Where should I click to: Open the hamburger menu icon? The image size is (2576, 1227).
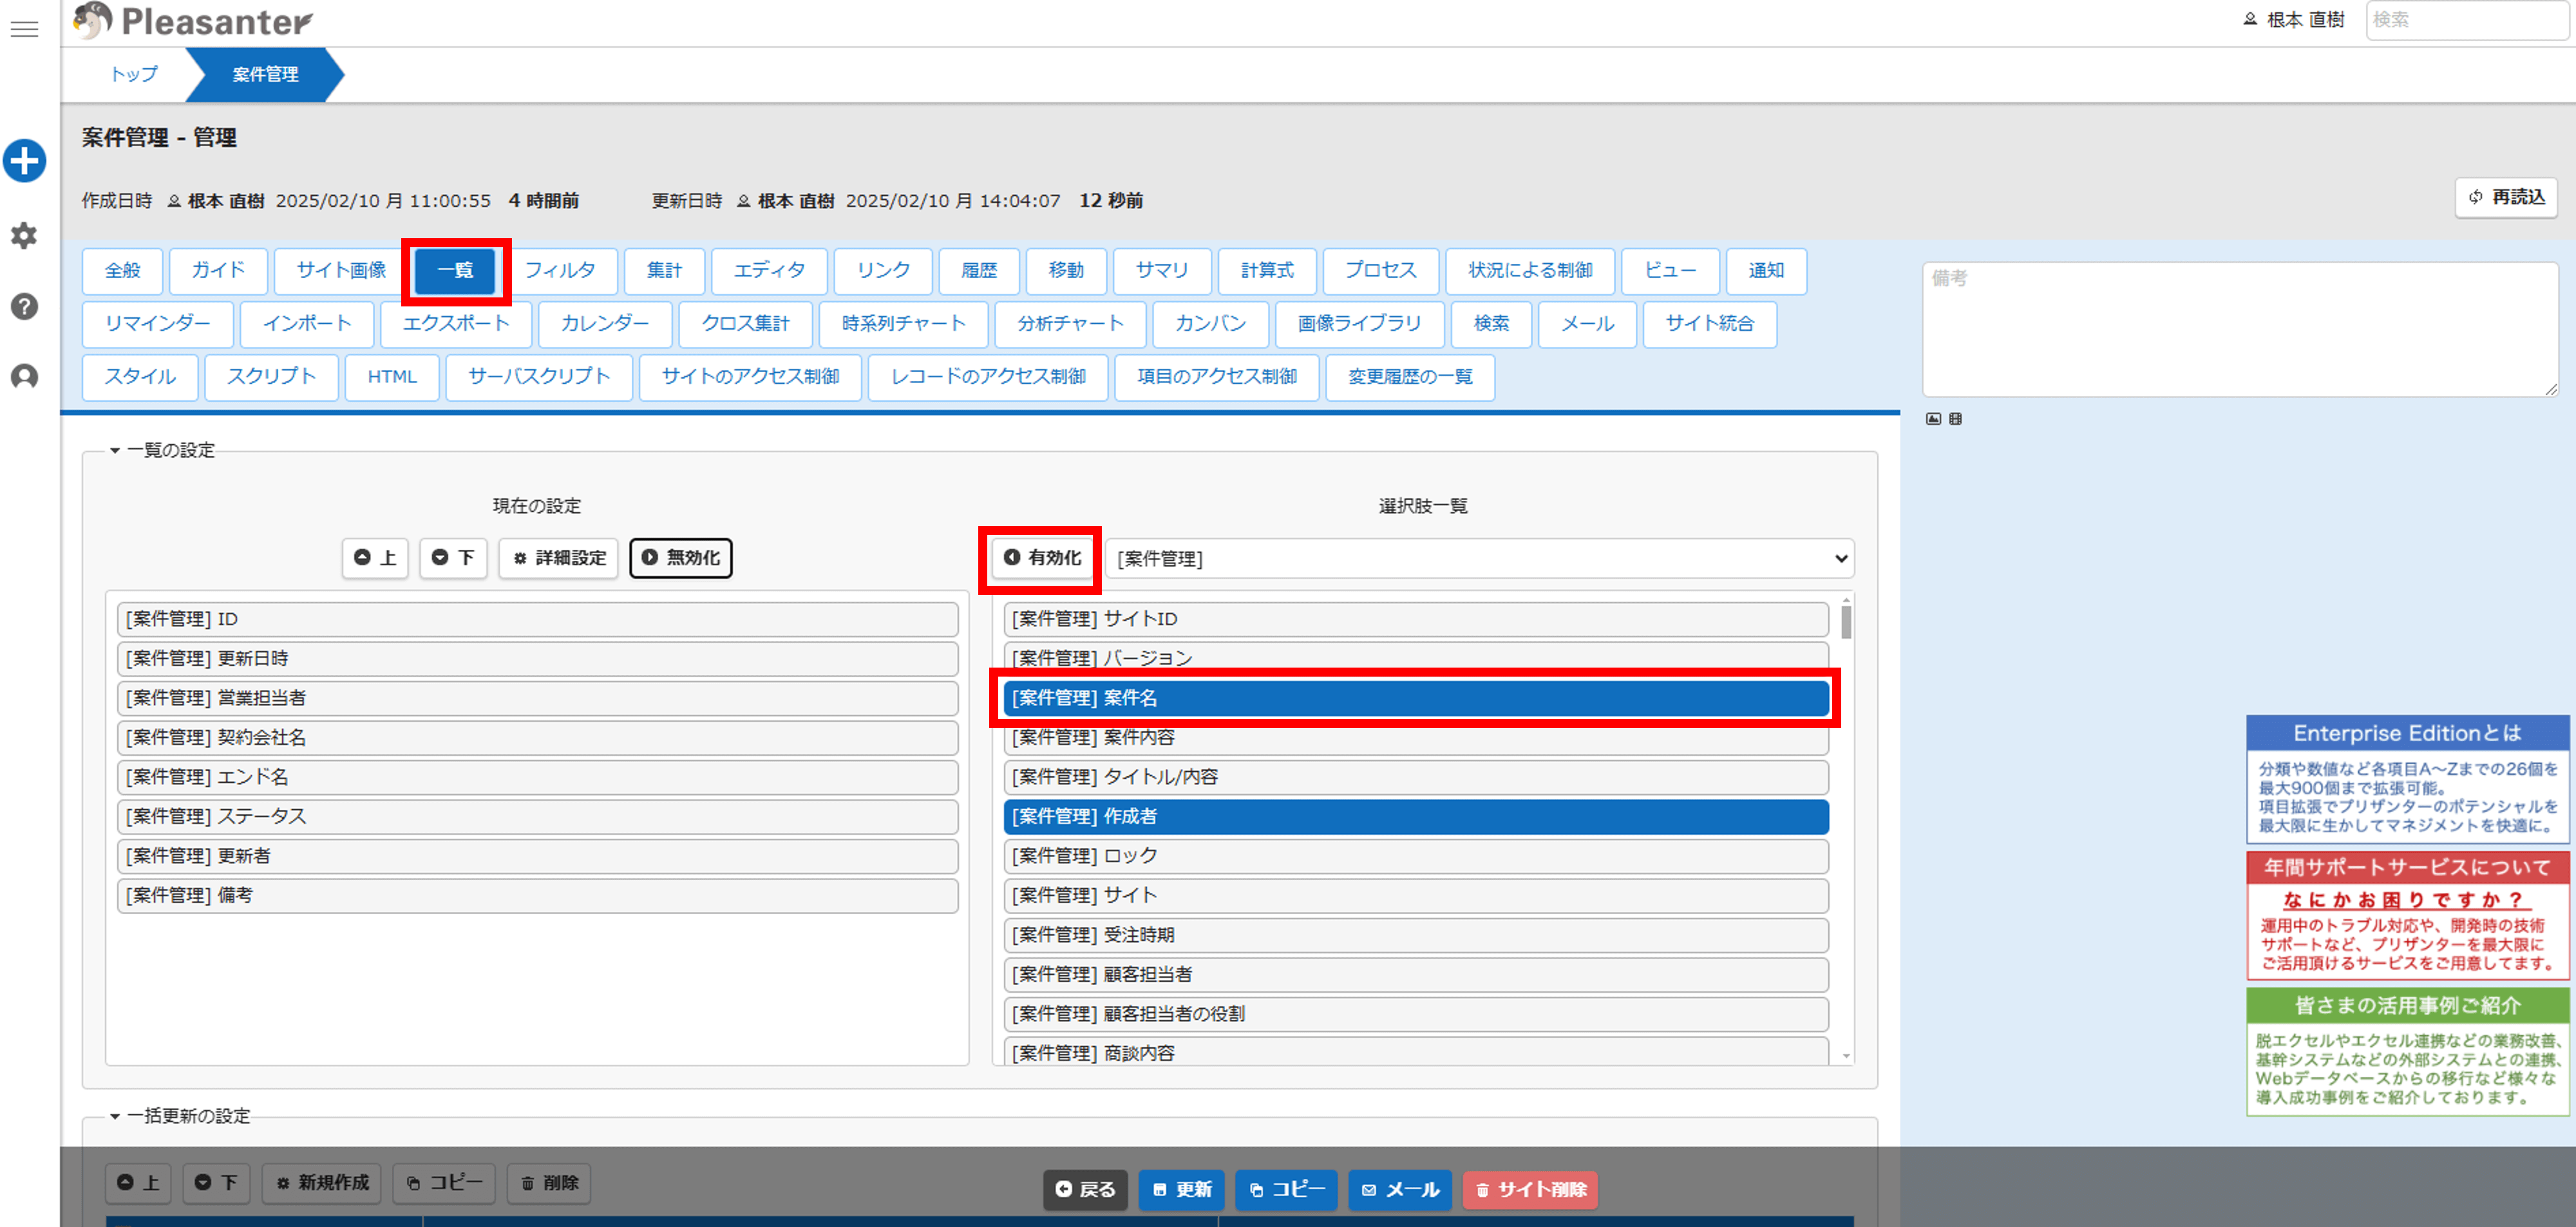(24, 29)
